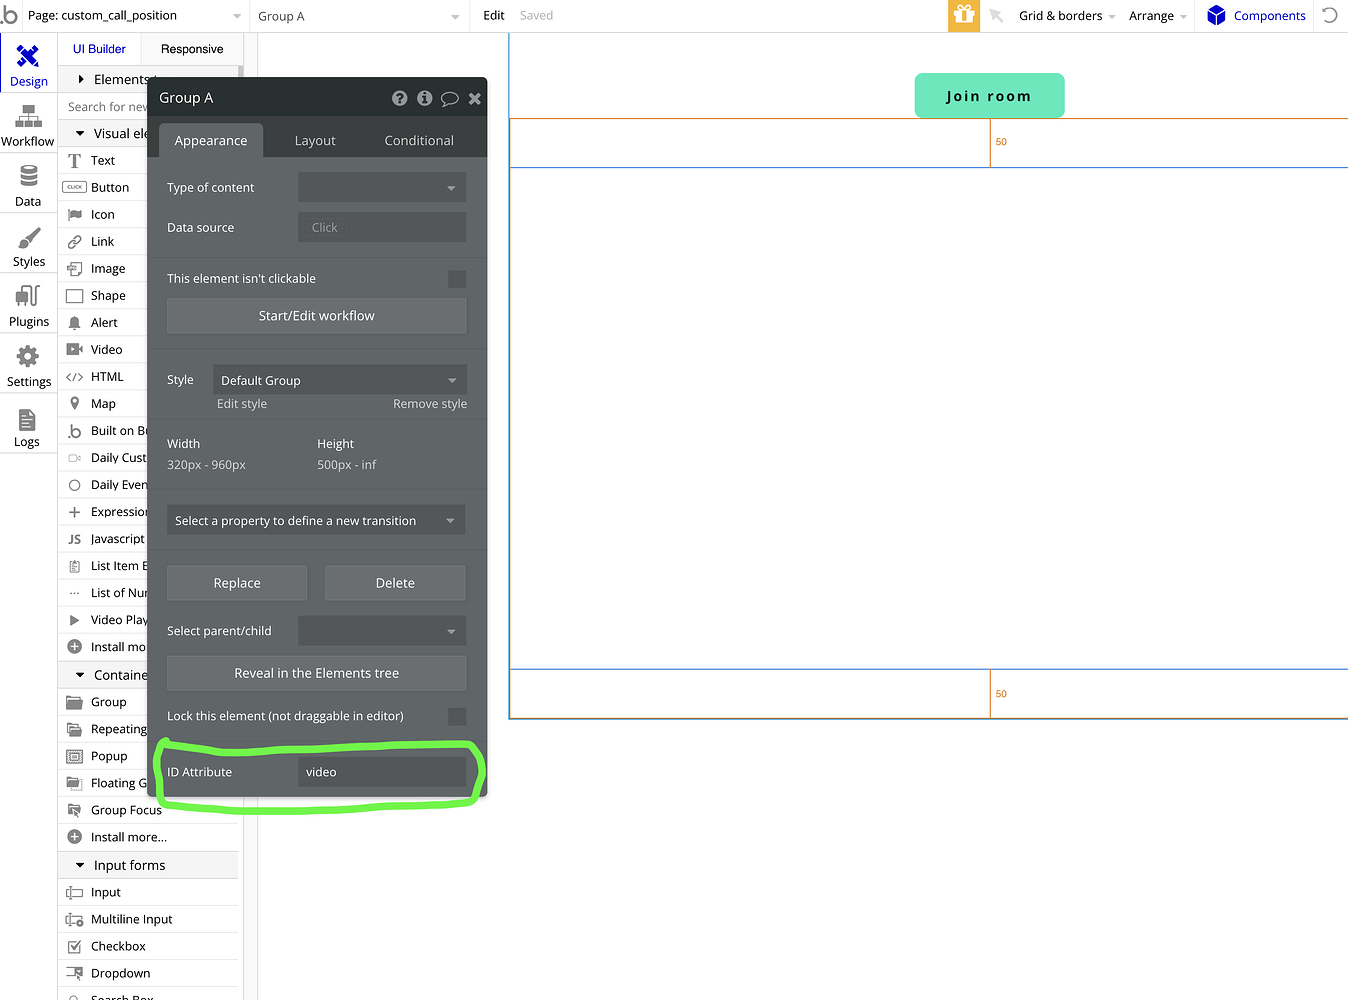Select the Icon element flag icon
Screen dimensions: 1348x1000
click(74, 214)
